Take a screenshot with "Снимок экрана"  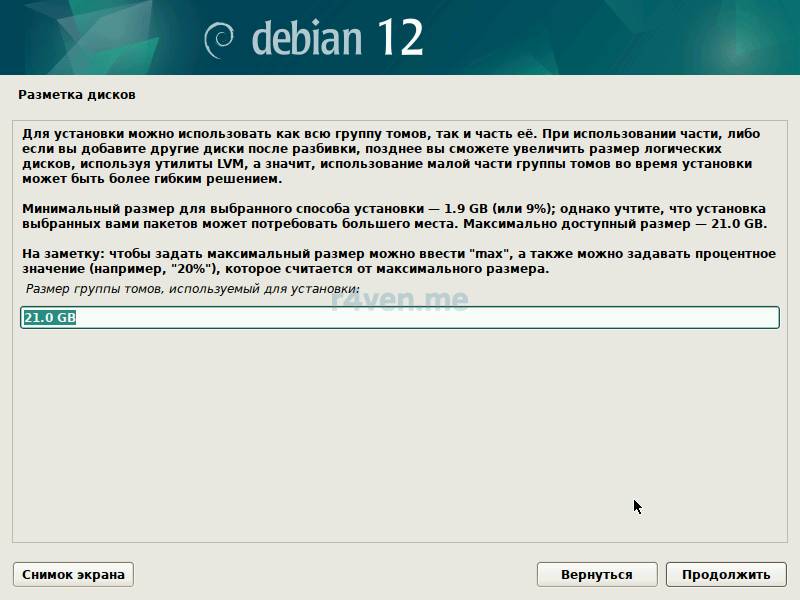click(73, 574)
